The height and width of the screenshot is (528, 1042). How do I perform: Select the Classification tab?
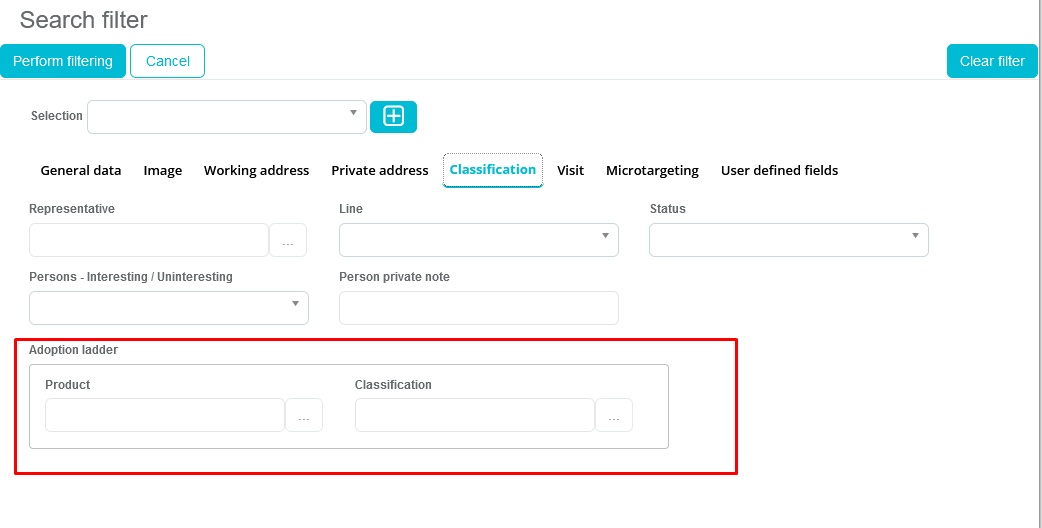pyautogui.click(x=493, y=170)
